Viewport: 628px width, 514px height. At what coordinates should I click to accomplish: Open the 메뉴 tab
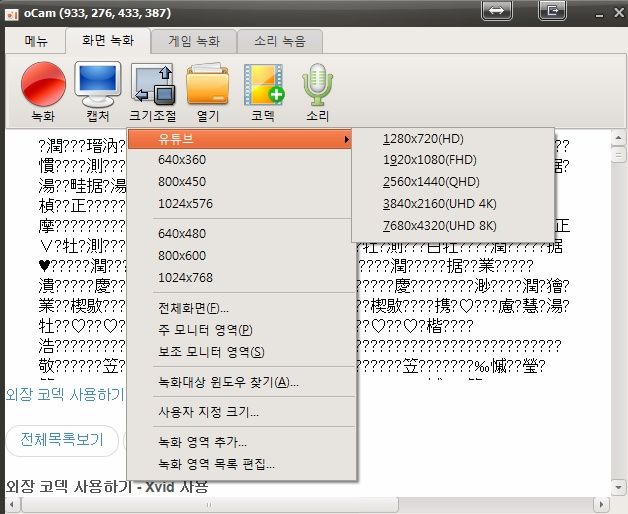tap(36, 41)
